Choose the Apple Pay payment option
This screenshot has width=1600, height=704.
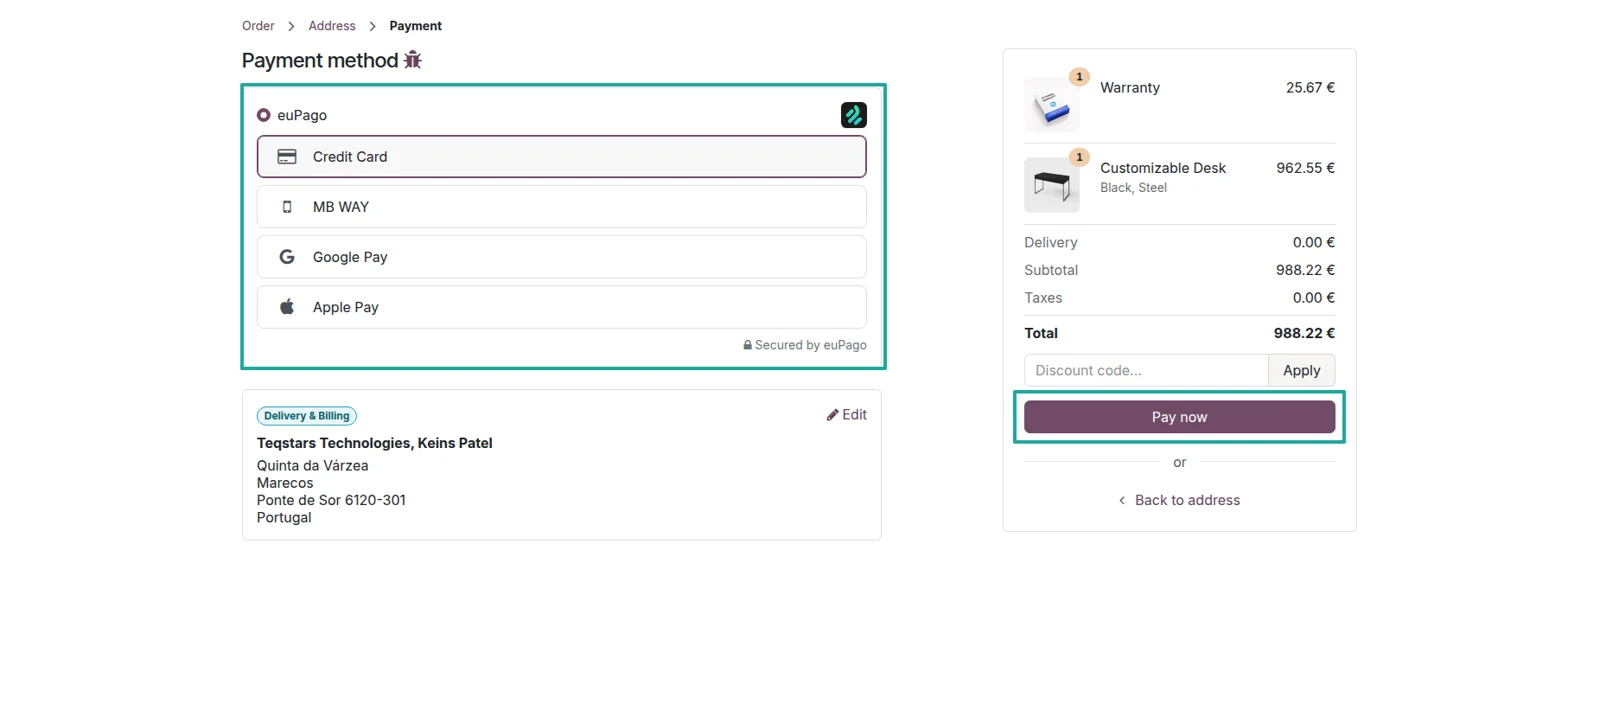click(x=562, y=307)
